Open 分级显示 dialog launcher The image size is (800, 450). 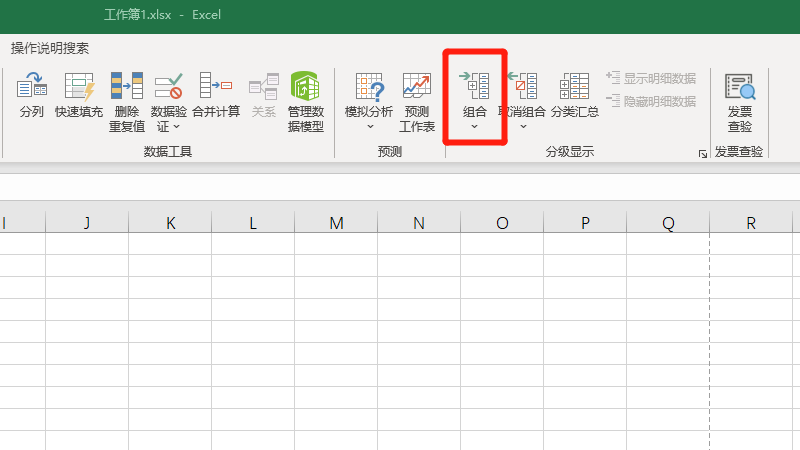(x=702, y=153)
